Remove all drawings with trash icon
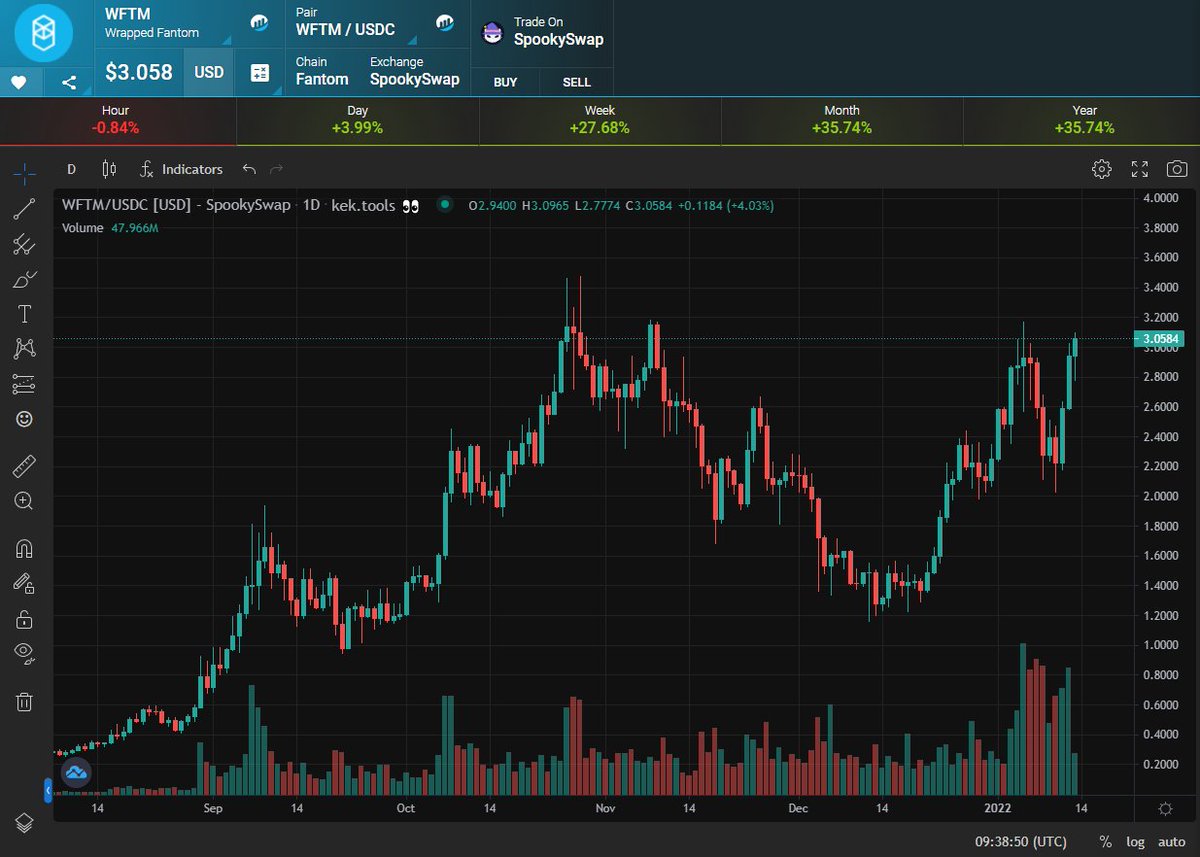 24,702
